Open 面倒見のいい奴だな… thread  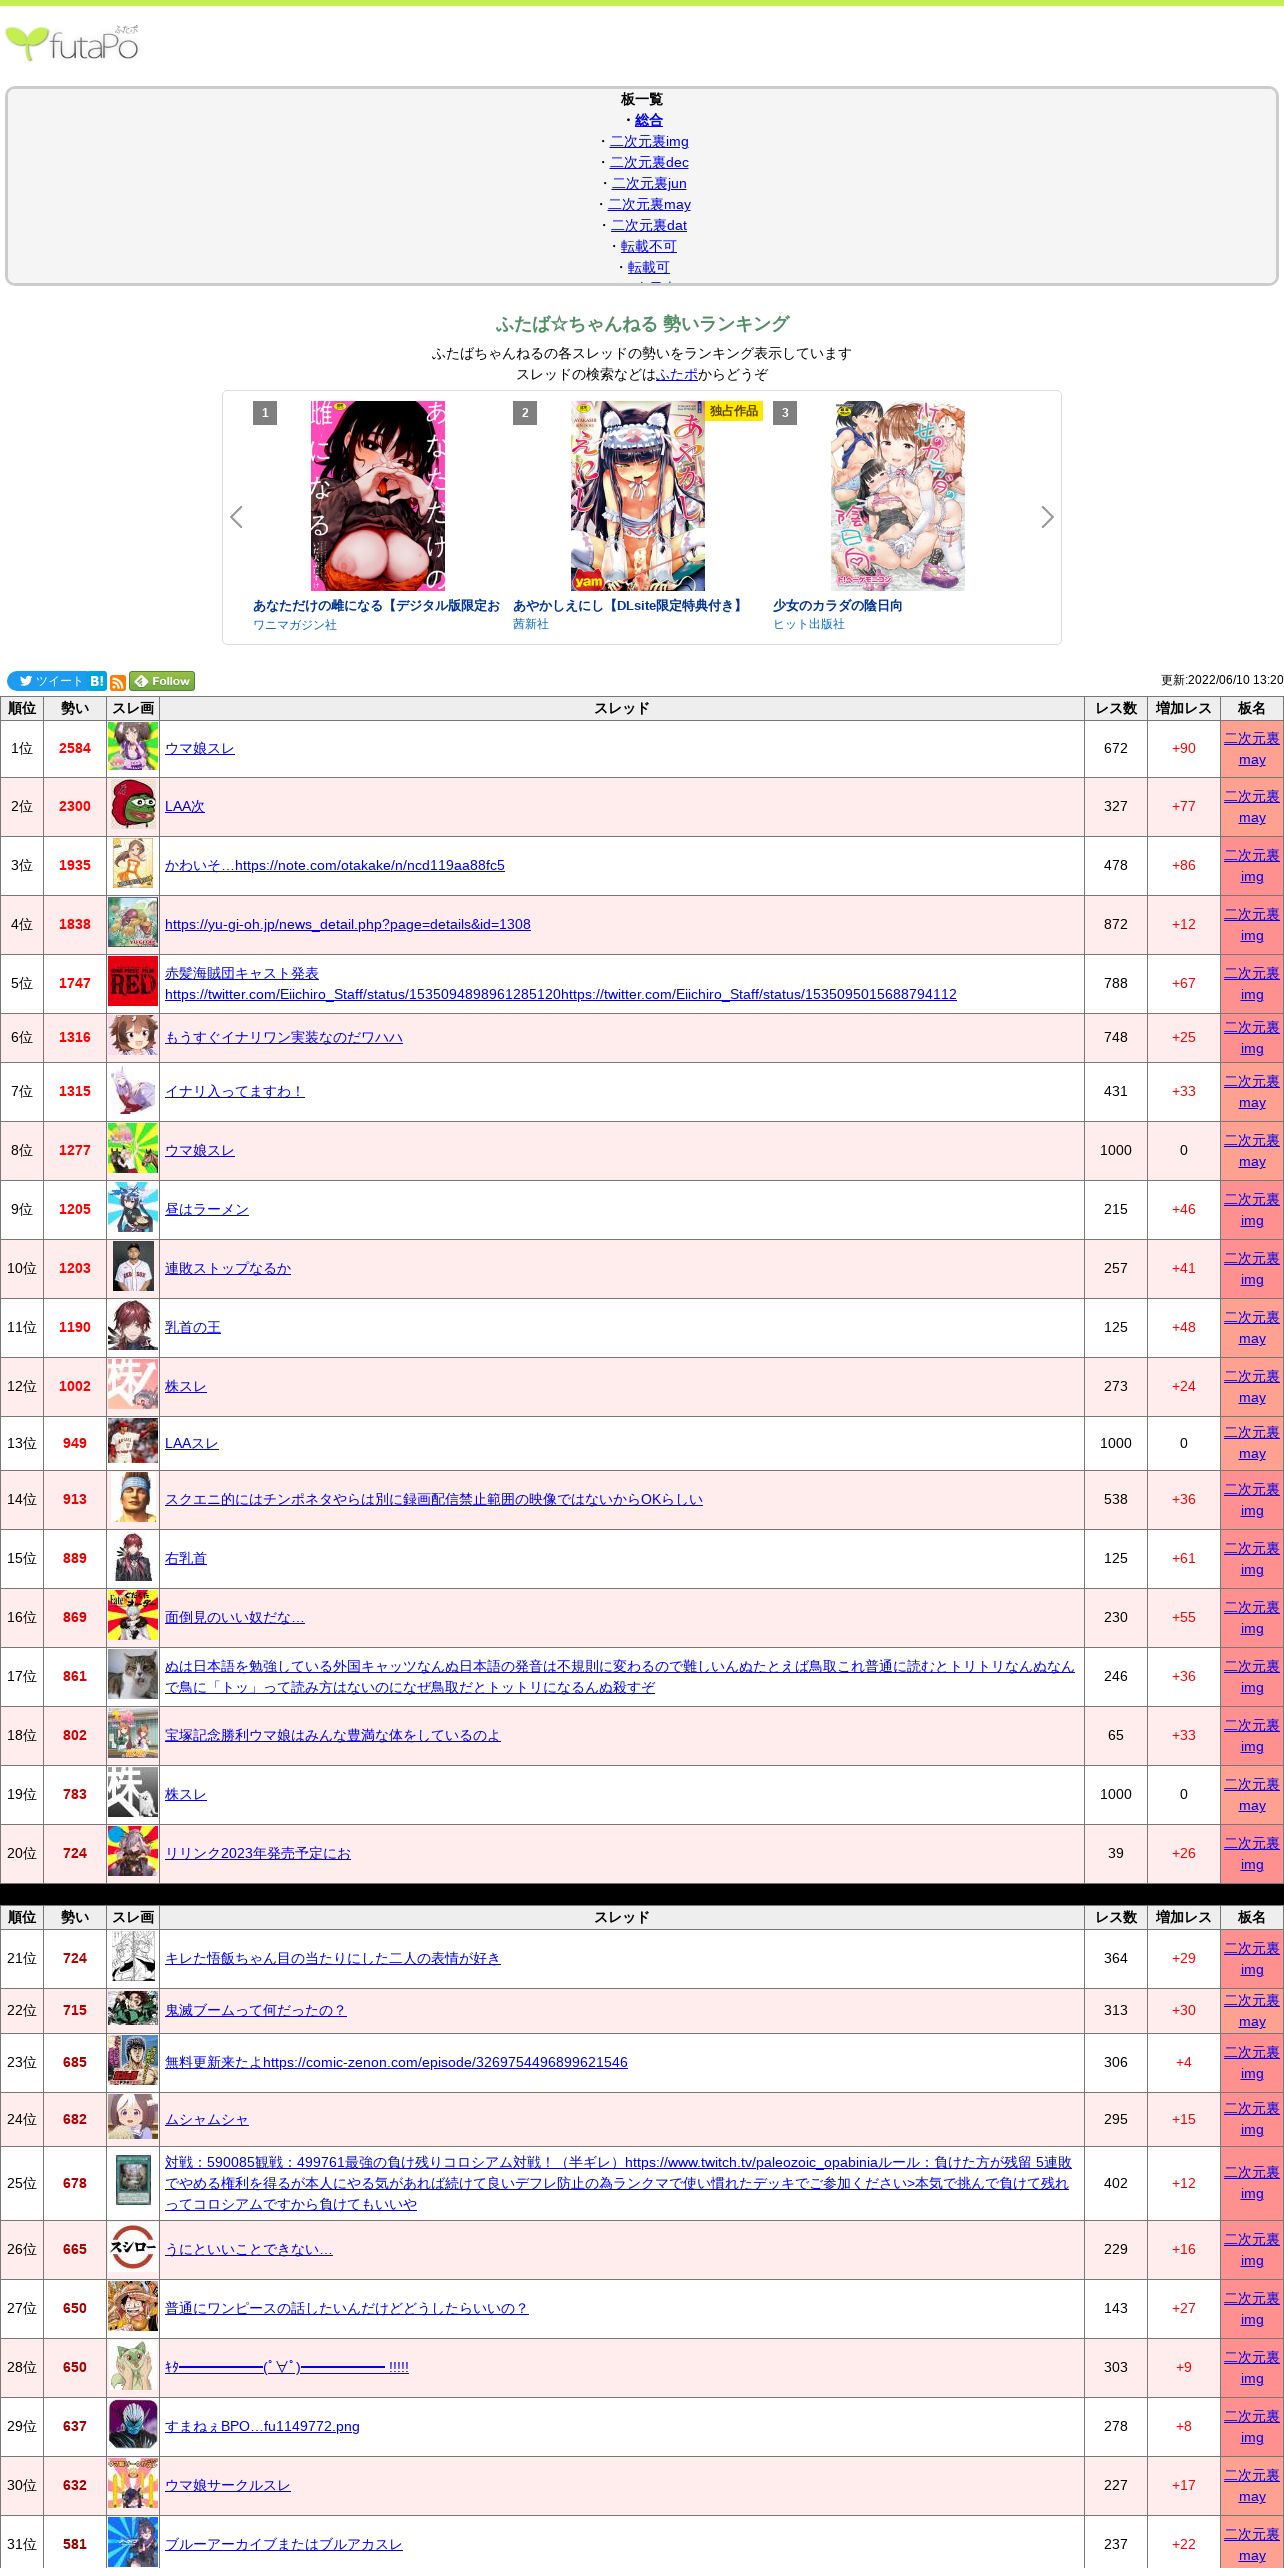(x=235, y=1617)
